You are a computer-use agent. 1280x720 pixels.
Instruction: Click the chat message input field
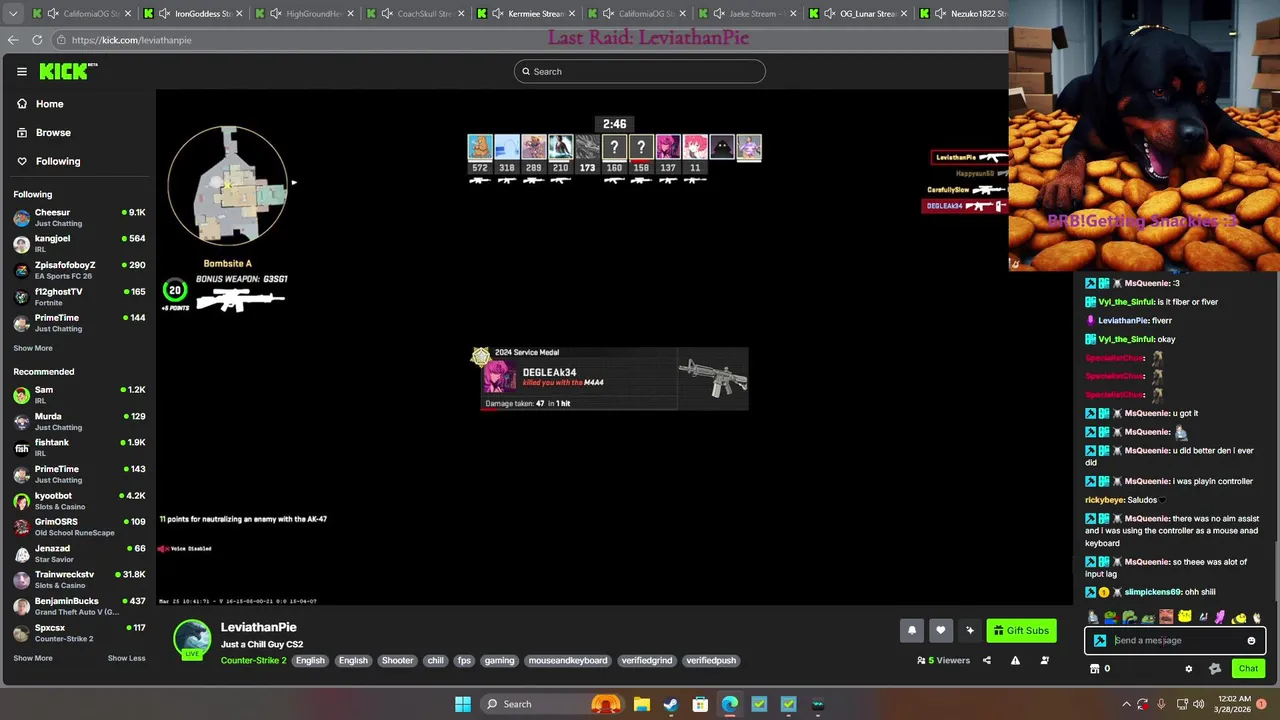click(x=1176, y=640)
